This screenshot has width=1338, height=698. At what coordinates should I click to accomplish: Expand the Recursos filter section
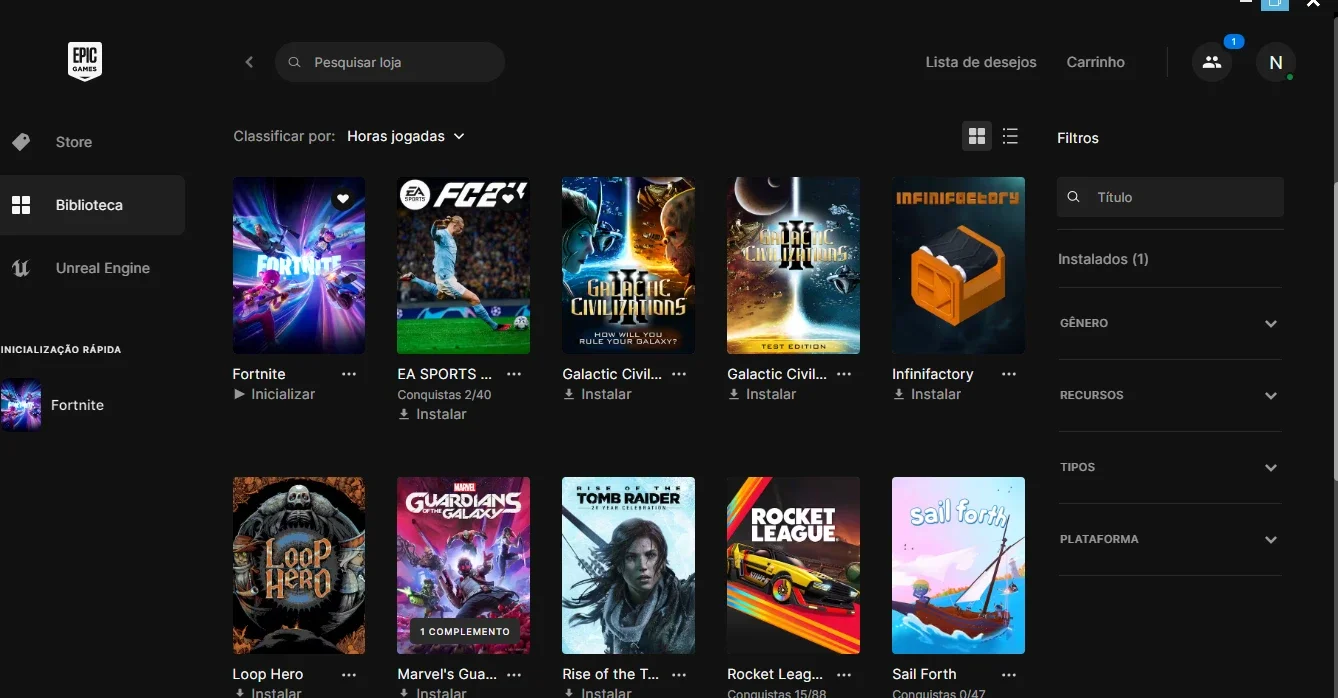(1169, 395)
